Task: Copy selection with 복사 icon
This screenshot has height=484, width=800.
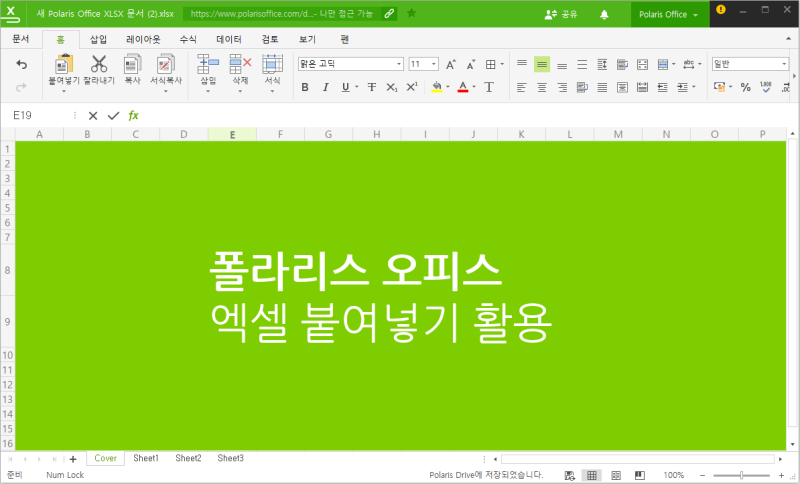Action: 132,64
